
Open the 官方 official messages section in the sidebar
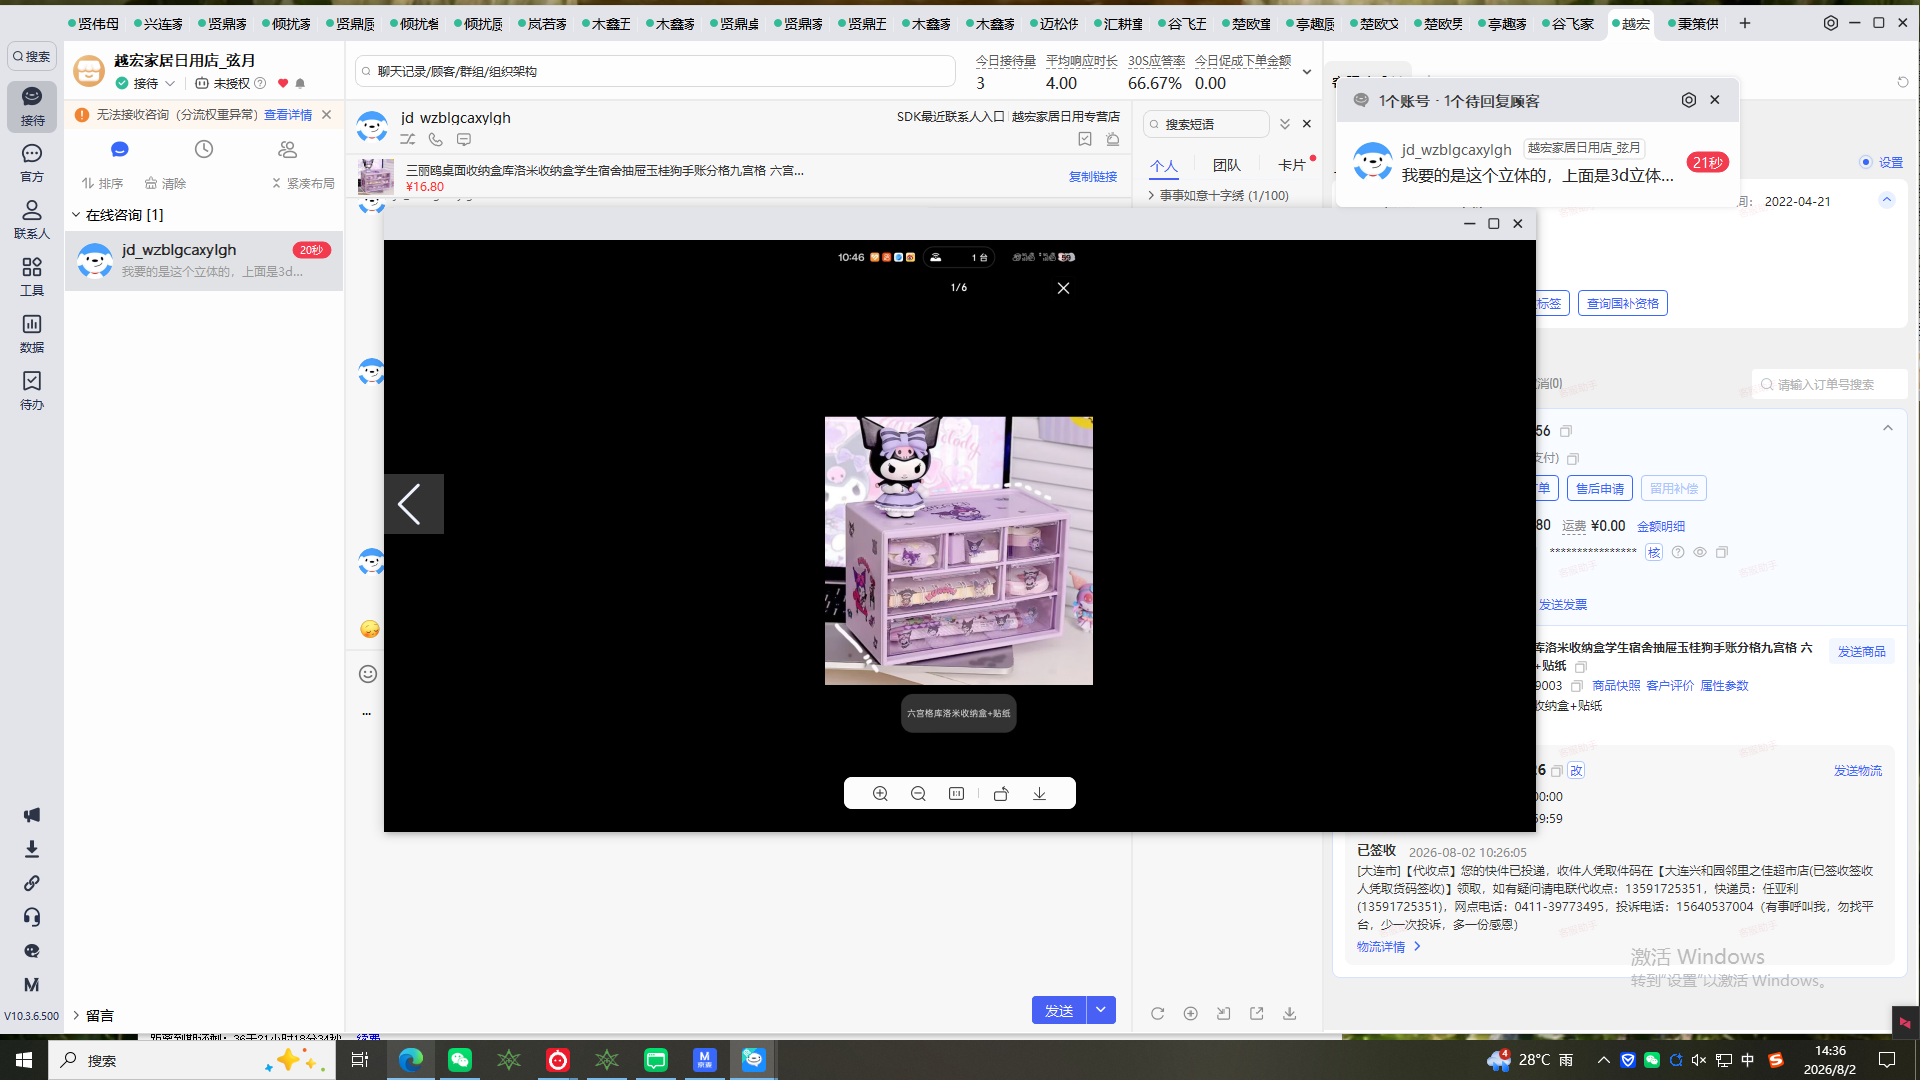[x=32, y=163]
